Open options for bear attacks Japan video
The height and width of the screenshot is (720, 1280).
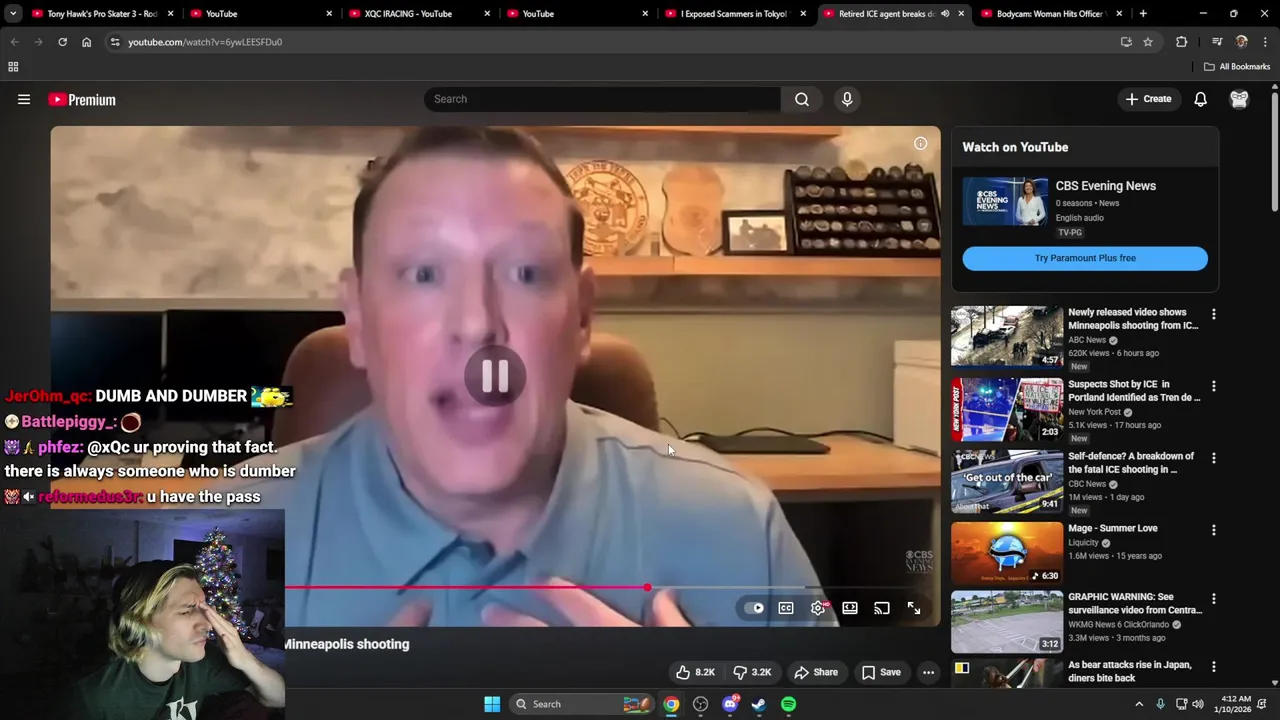[1214, 666]
